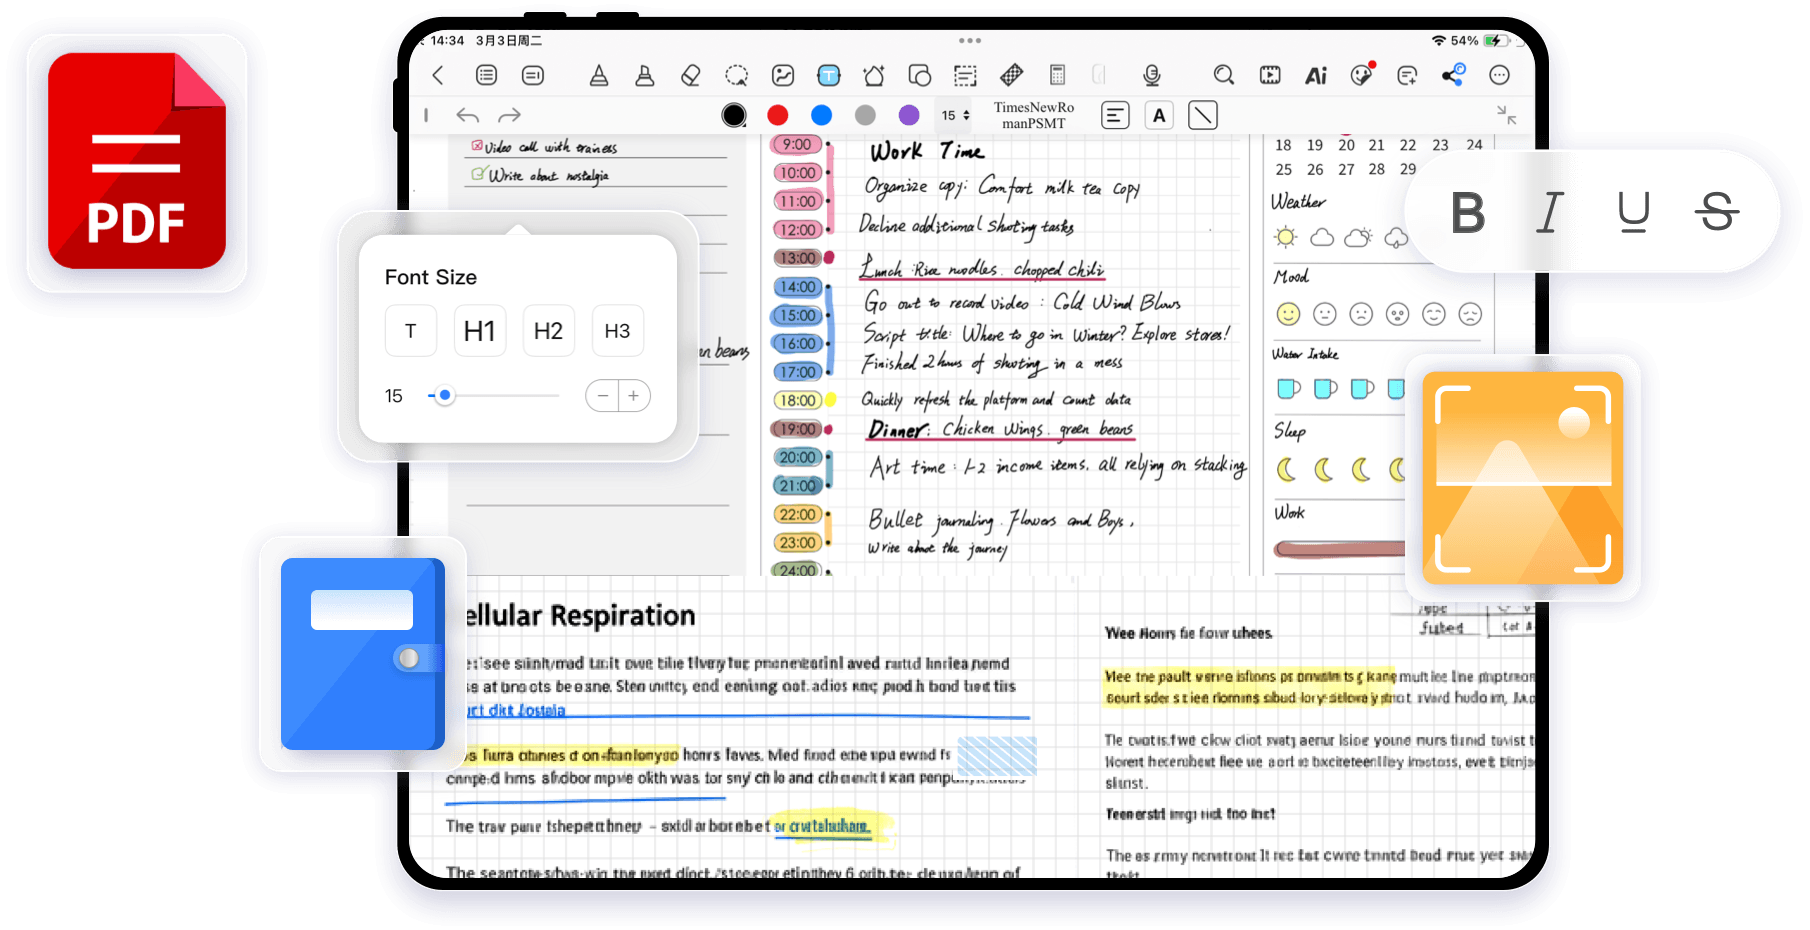Click the Font Size slider handle
Viewport: 1810px width, 930px height.
coord(445,396)
